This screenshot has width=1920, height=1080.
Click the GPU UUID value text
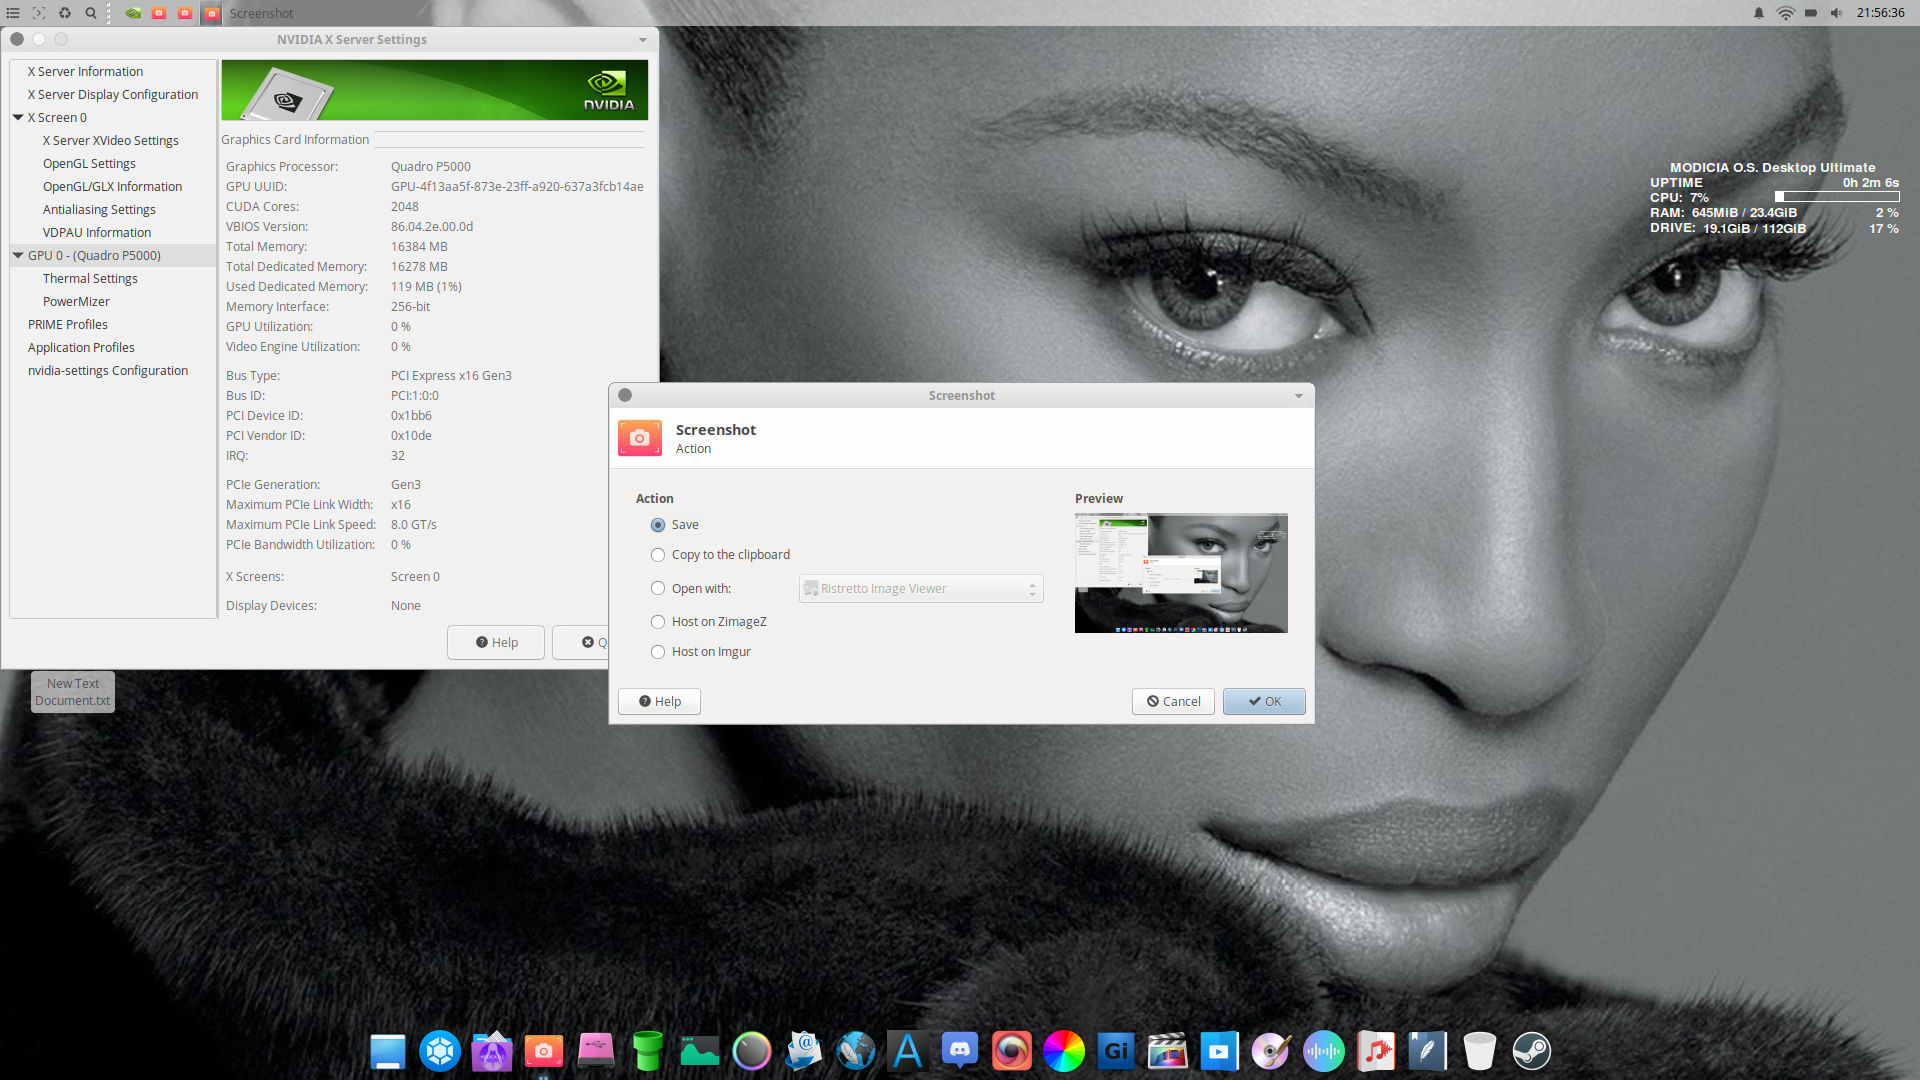click(x=517, y=187)
